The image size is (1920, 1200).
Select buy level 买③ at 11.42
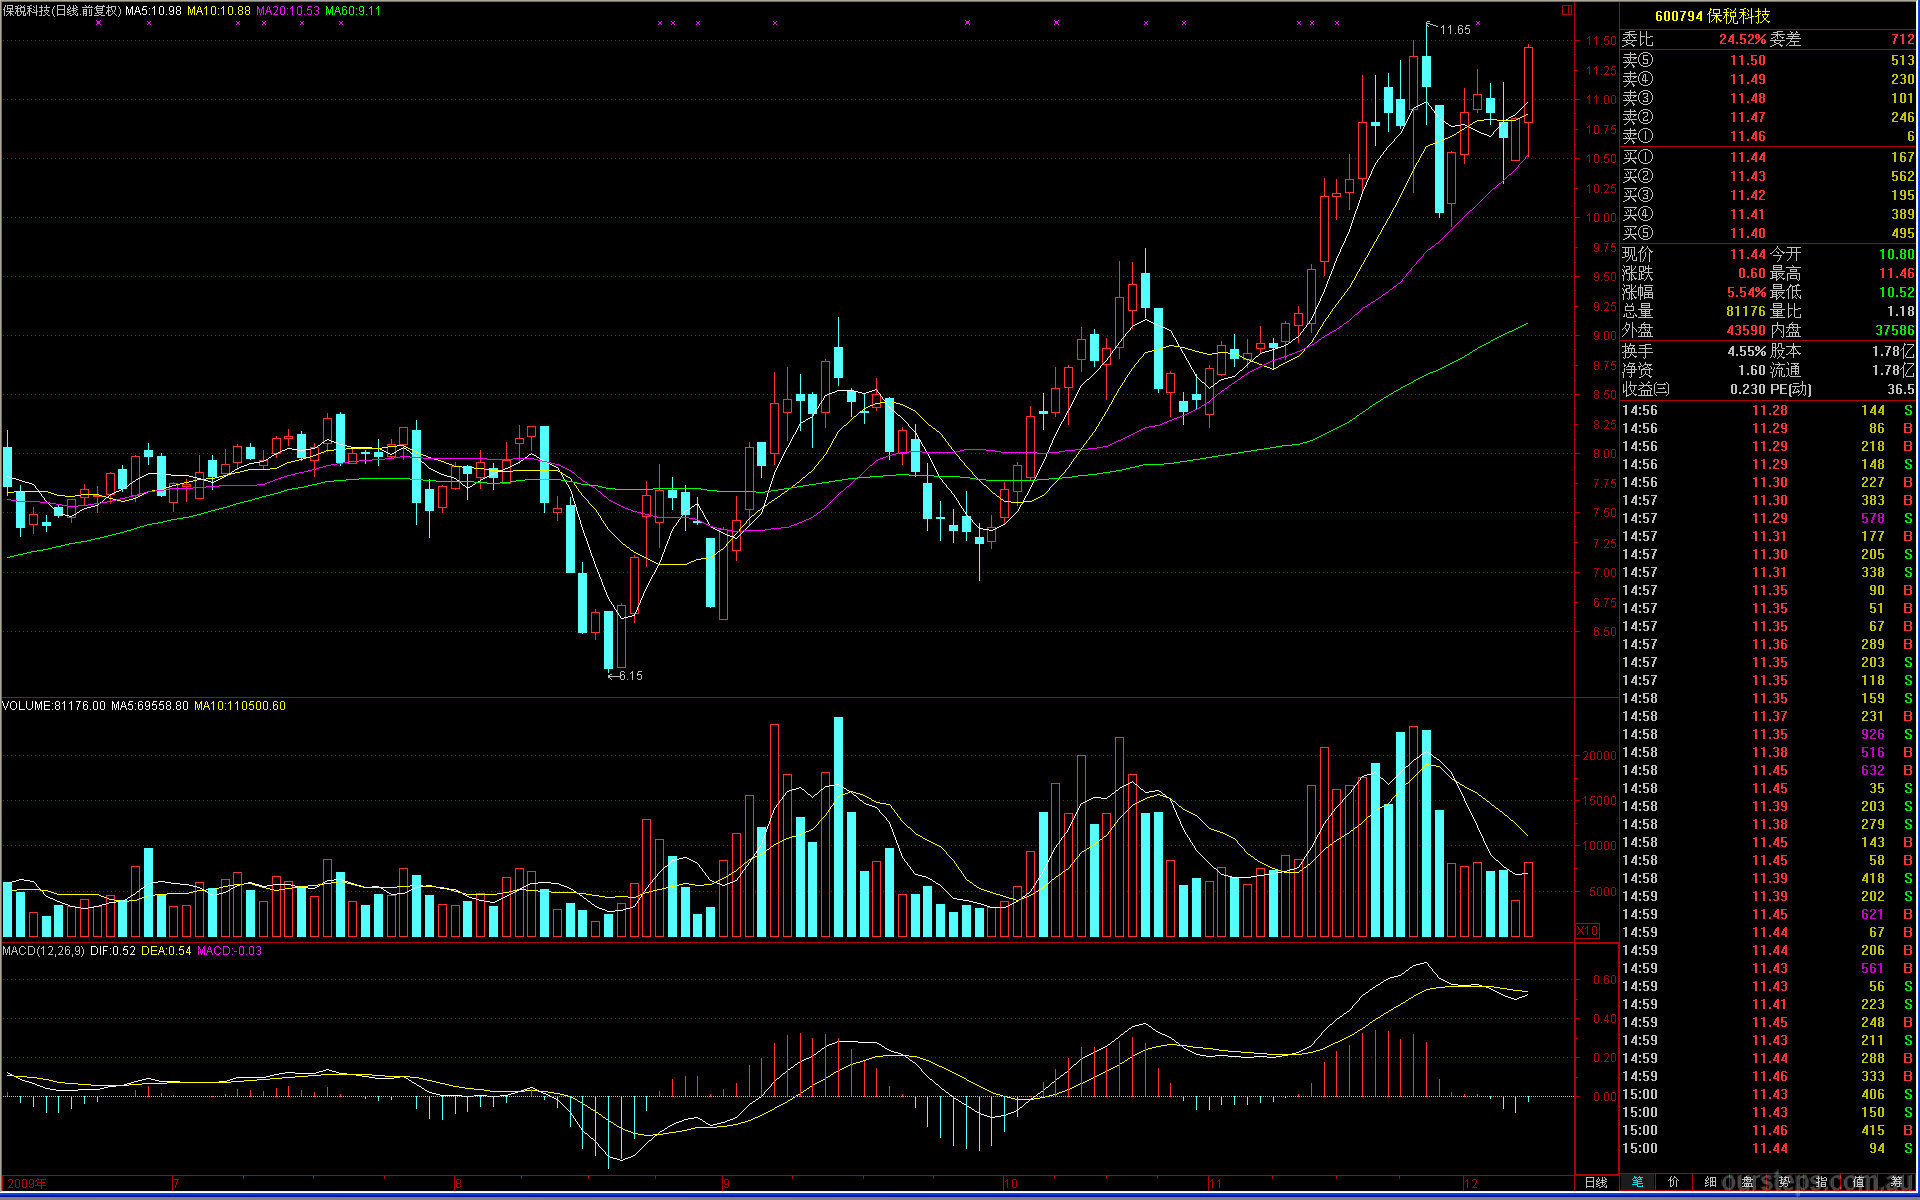pyautogui.click(x=1768, y=195)
